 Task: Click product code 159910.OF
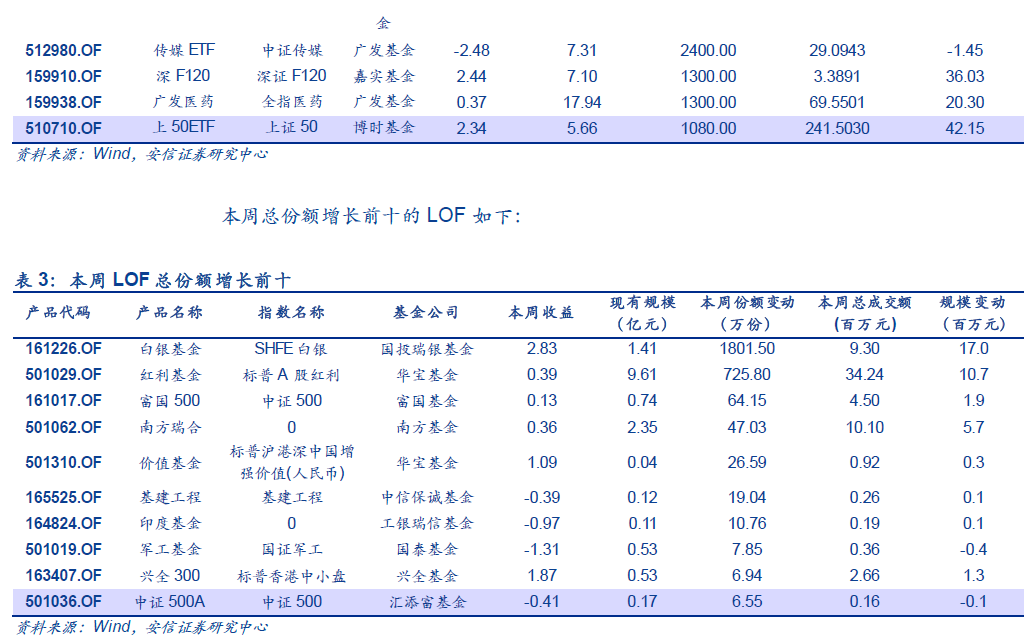[x=63, y=77]
